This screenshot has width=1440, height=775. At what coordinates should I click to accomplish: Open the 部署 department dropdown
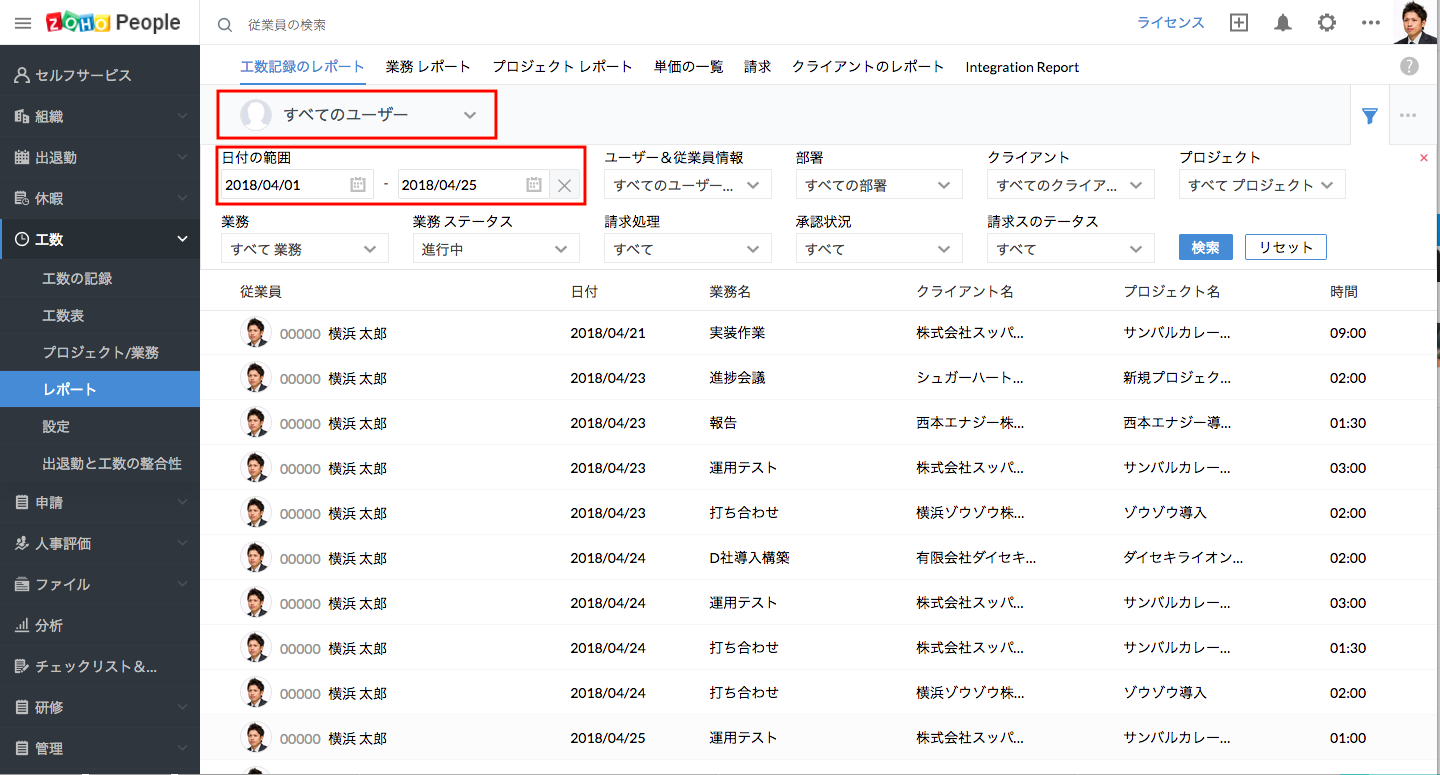click(878, 185)
